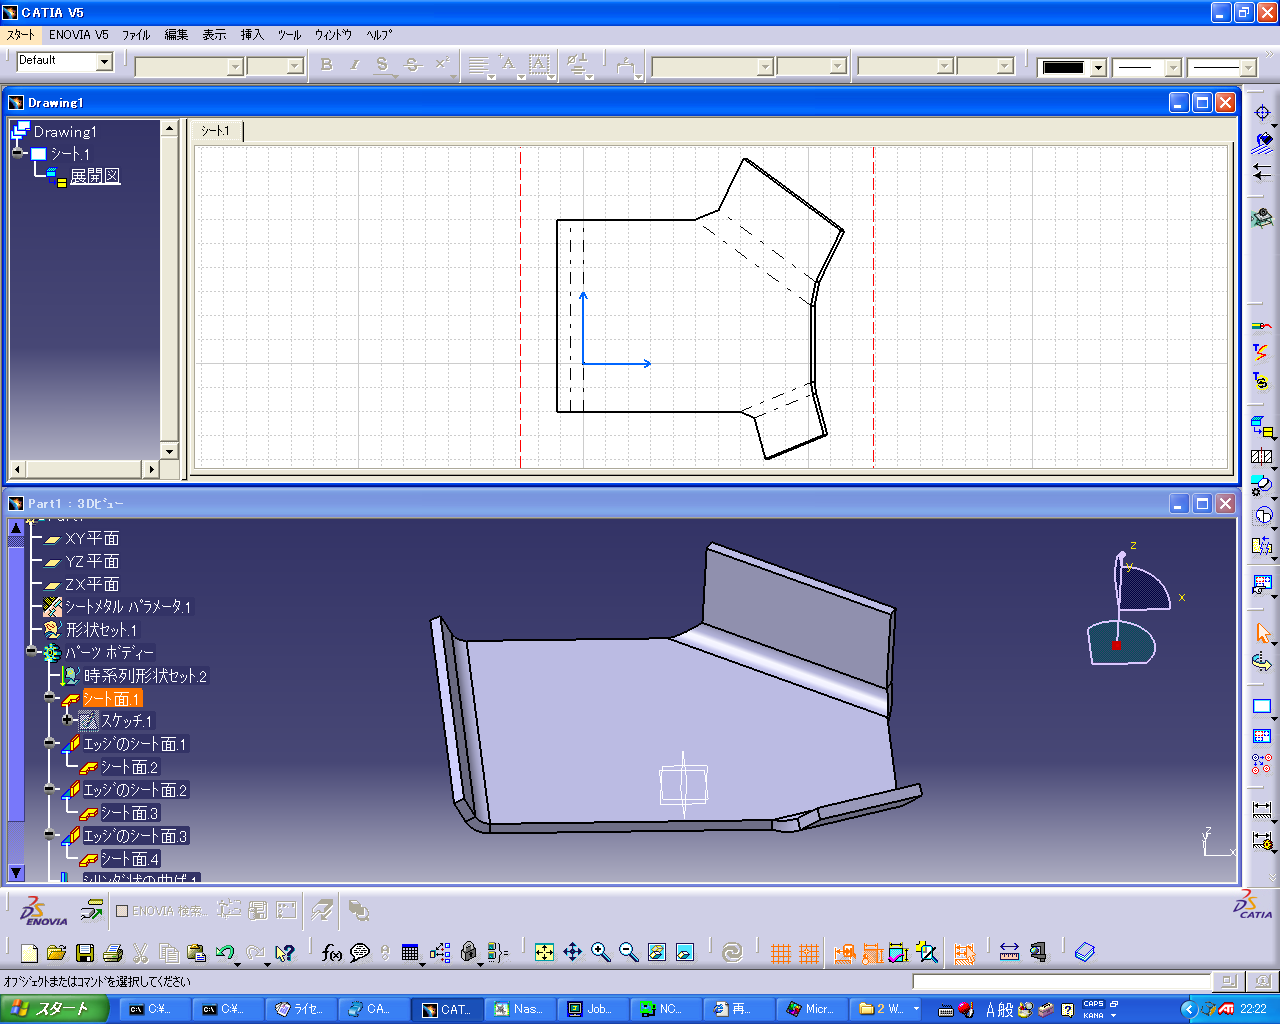
Task: Click the Snap to Point grid icon
Action: pyautogui.click(x=809, y=953)
